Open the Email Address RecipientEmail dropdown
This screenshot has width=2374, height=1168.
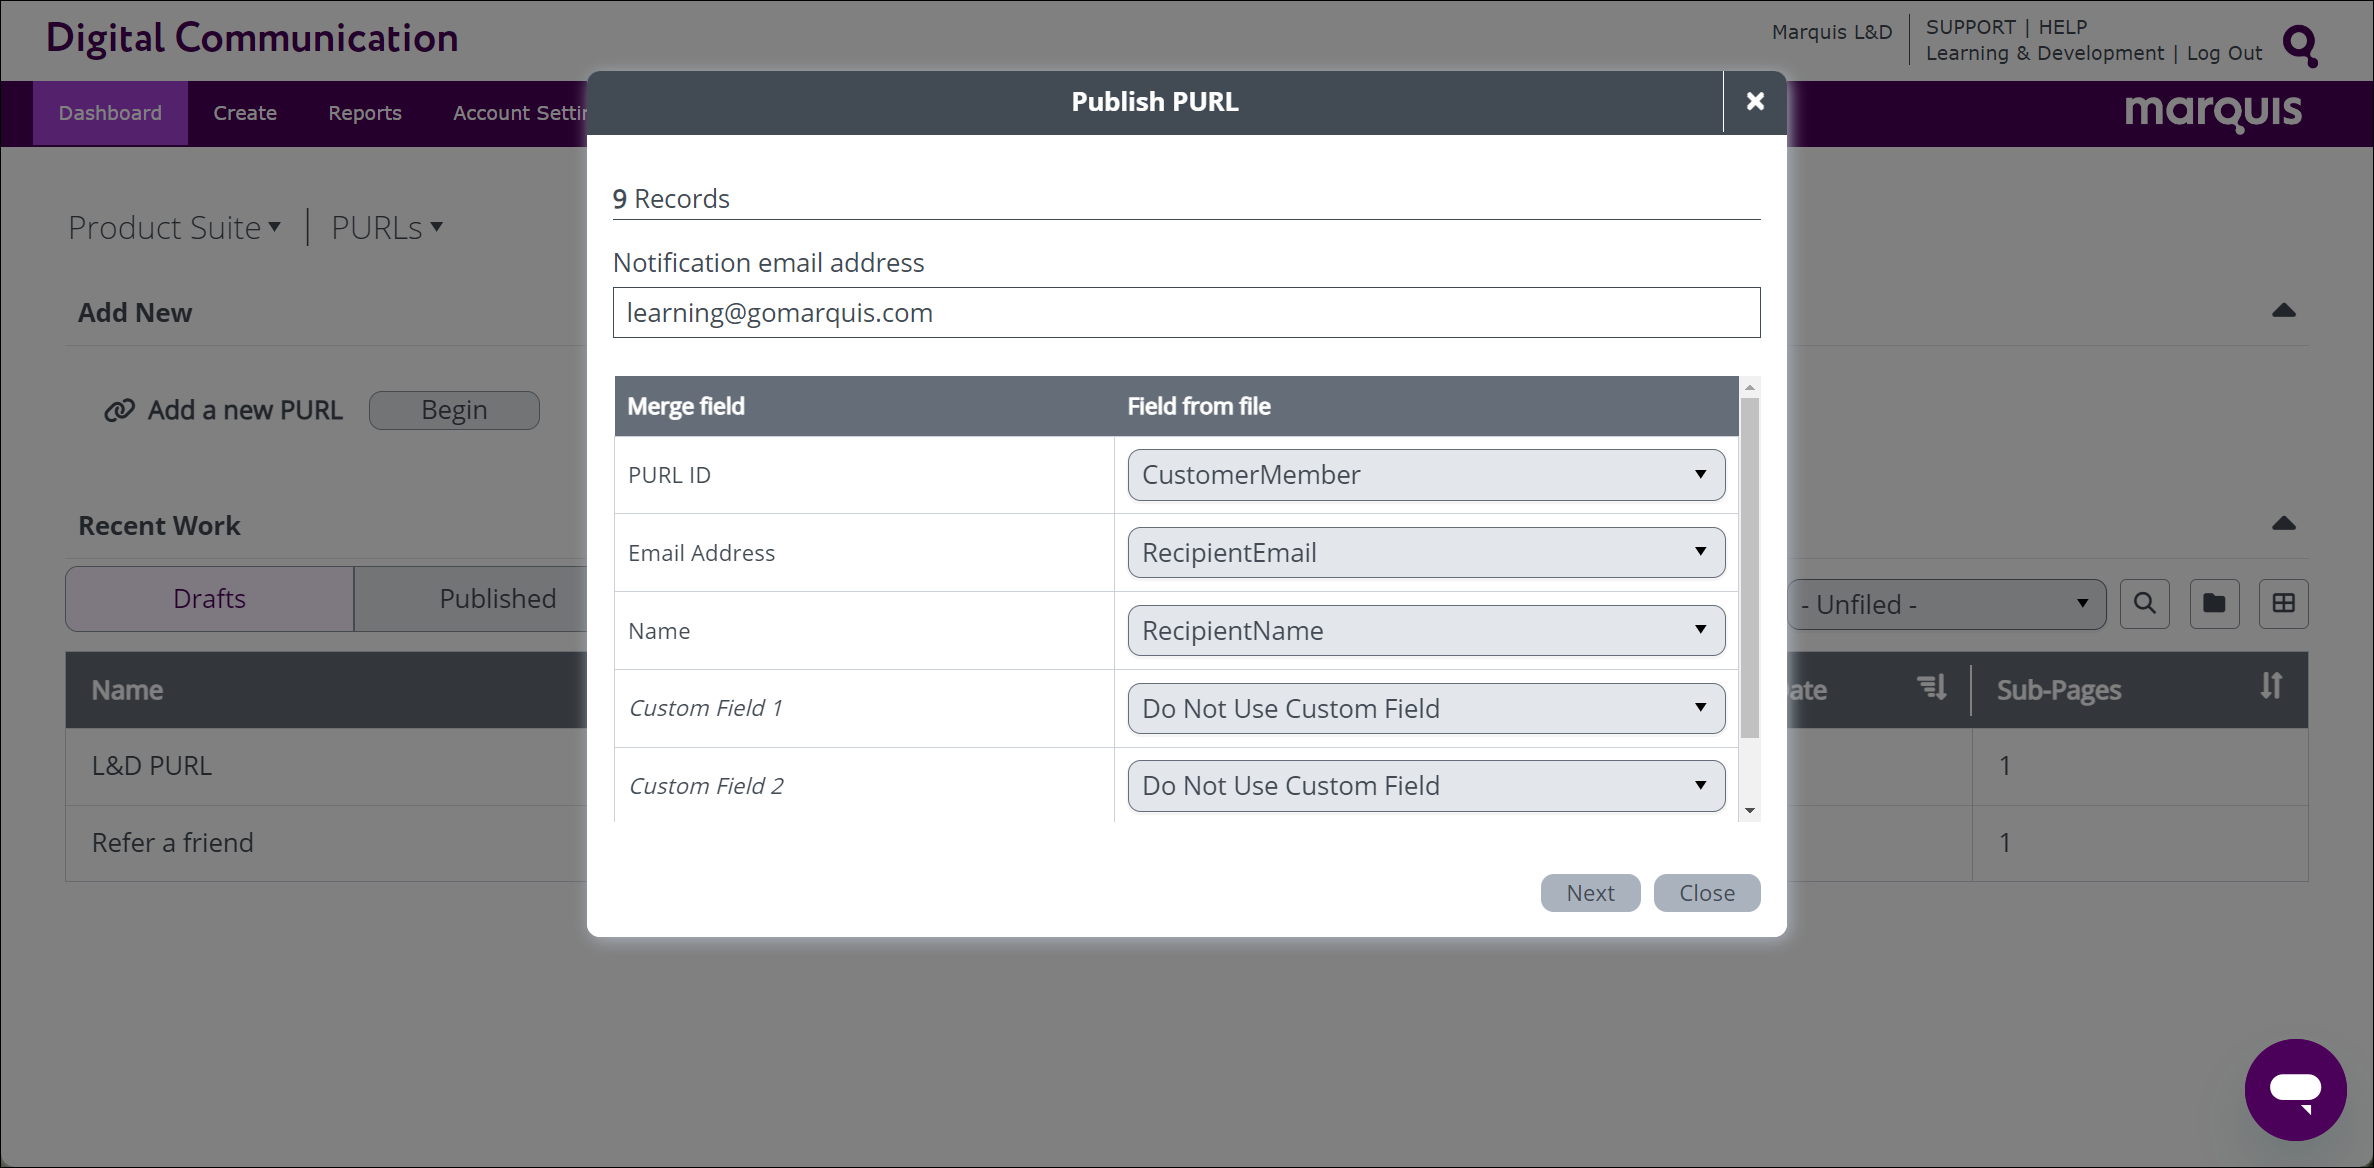coord(1426,553)
